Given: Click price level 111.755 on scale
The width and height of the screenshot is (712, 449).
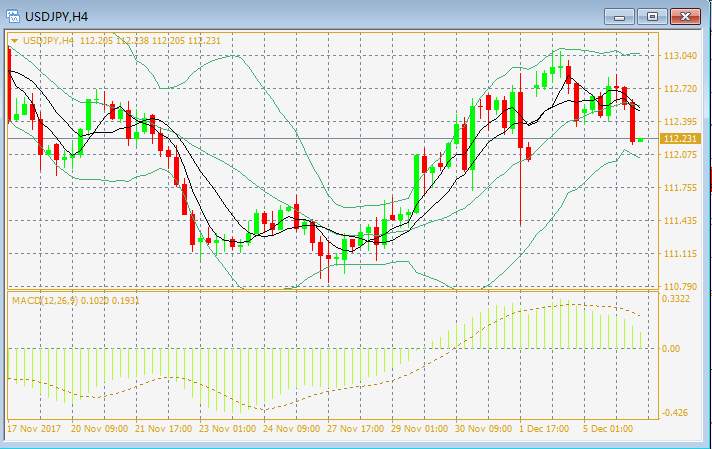Looking at the screenshot, I should pos(680,188).
